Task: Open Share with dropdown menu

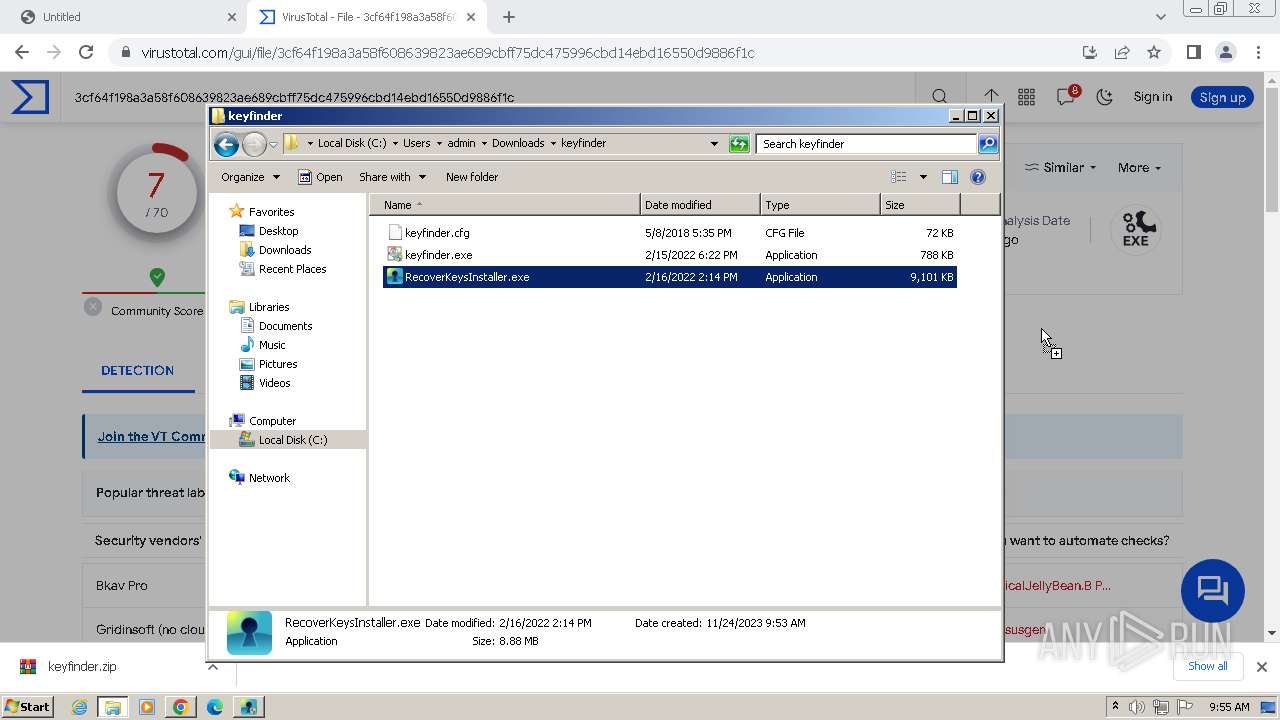Action: point(392,177)
